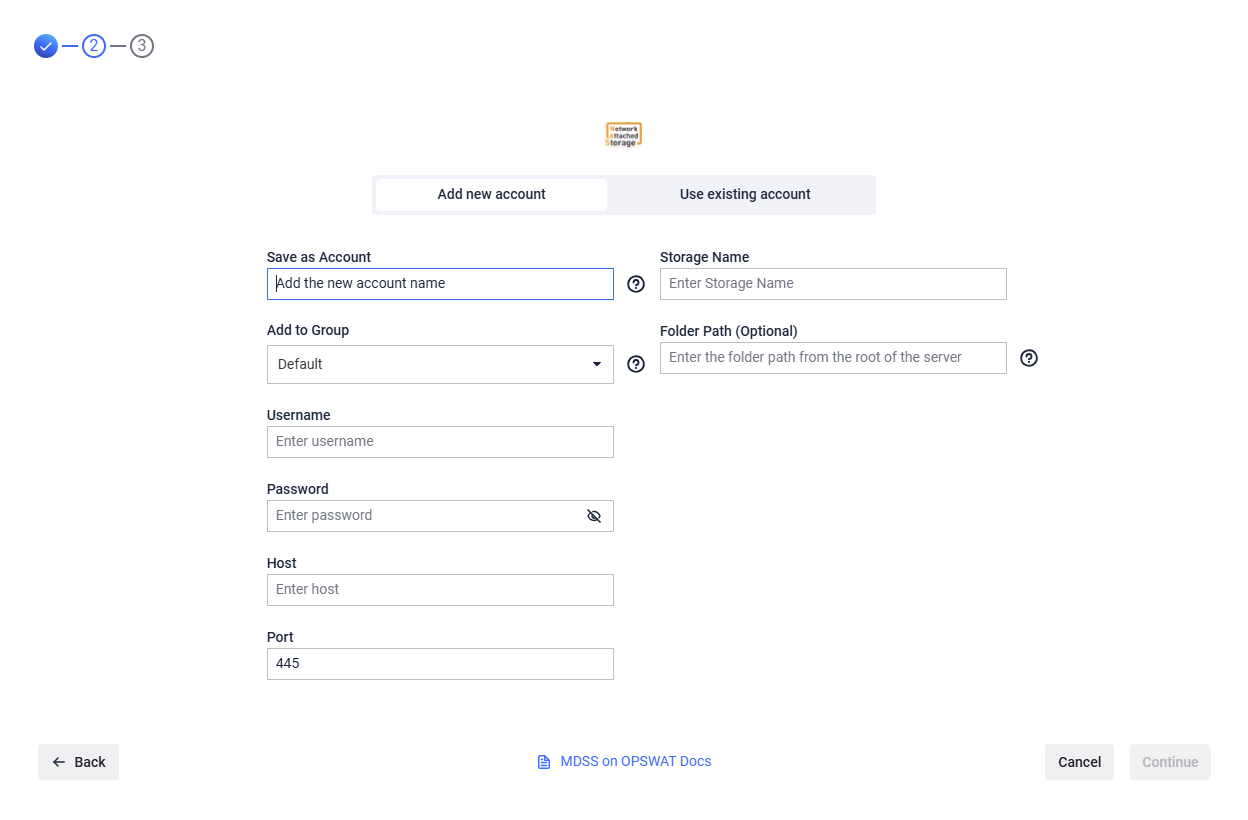
Task: Go back using the Back button
Action: click(x=78, y=762)
